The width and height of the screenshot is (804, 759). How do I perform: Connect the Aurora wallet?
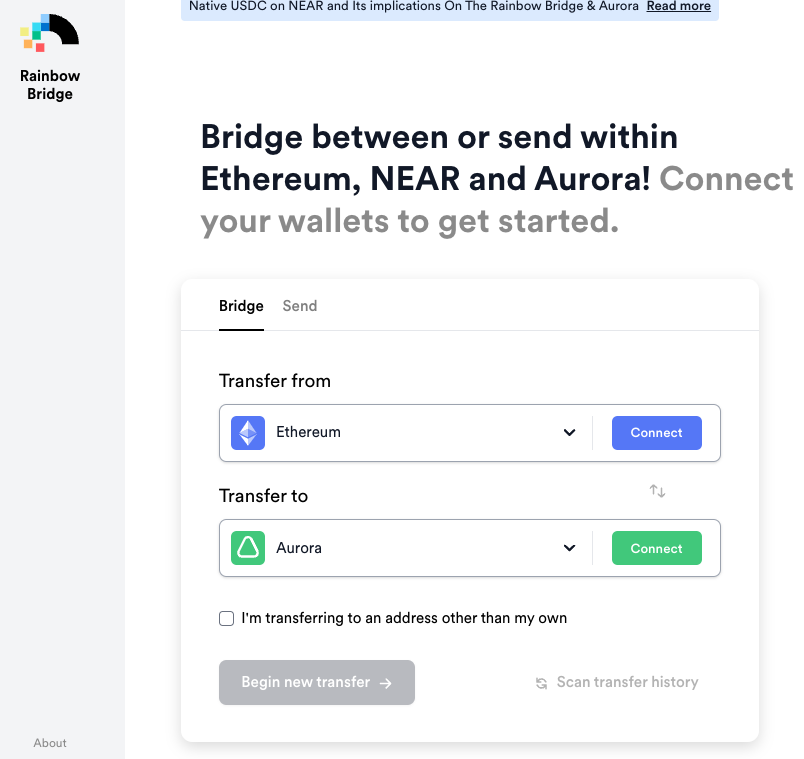[656, 548]
